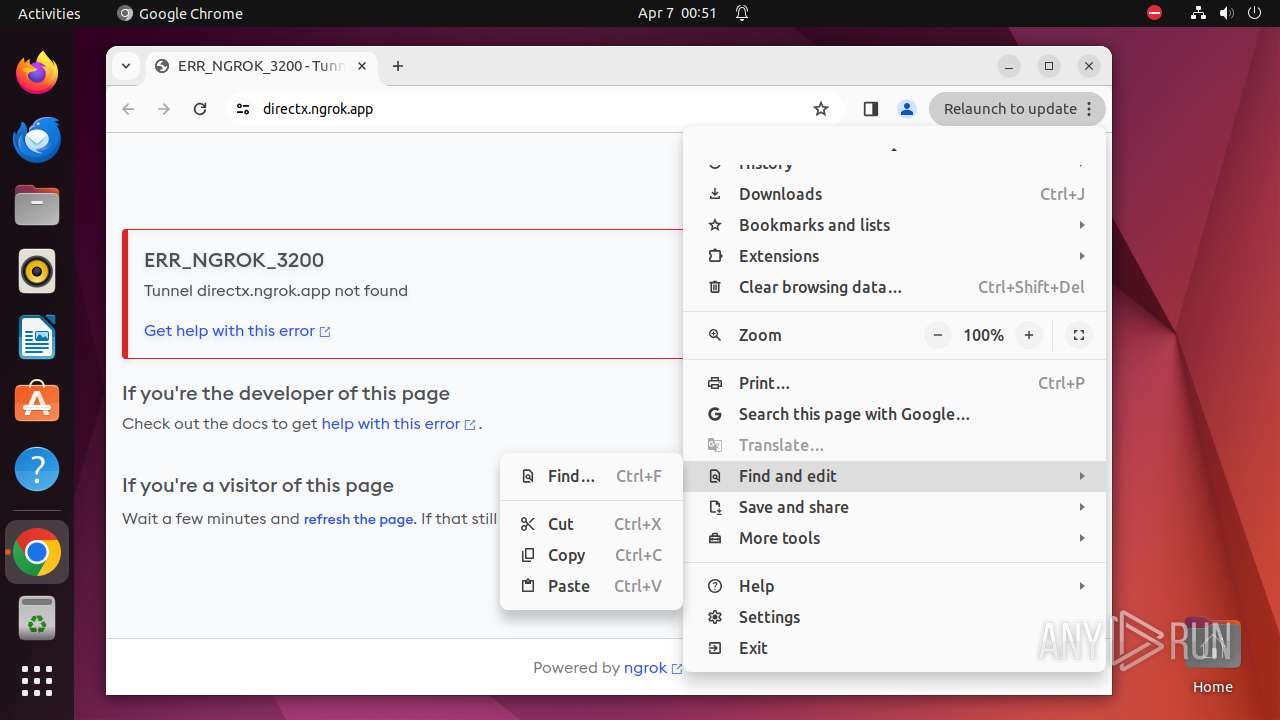Open the Chrome profile avatar

coord(907,109)
